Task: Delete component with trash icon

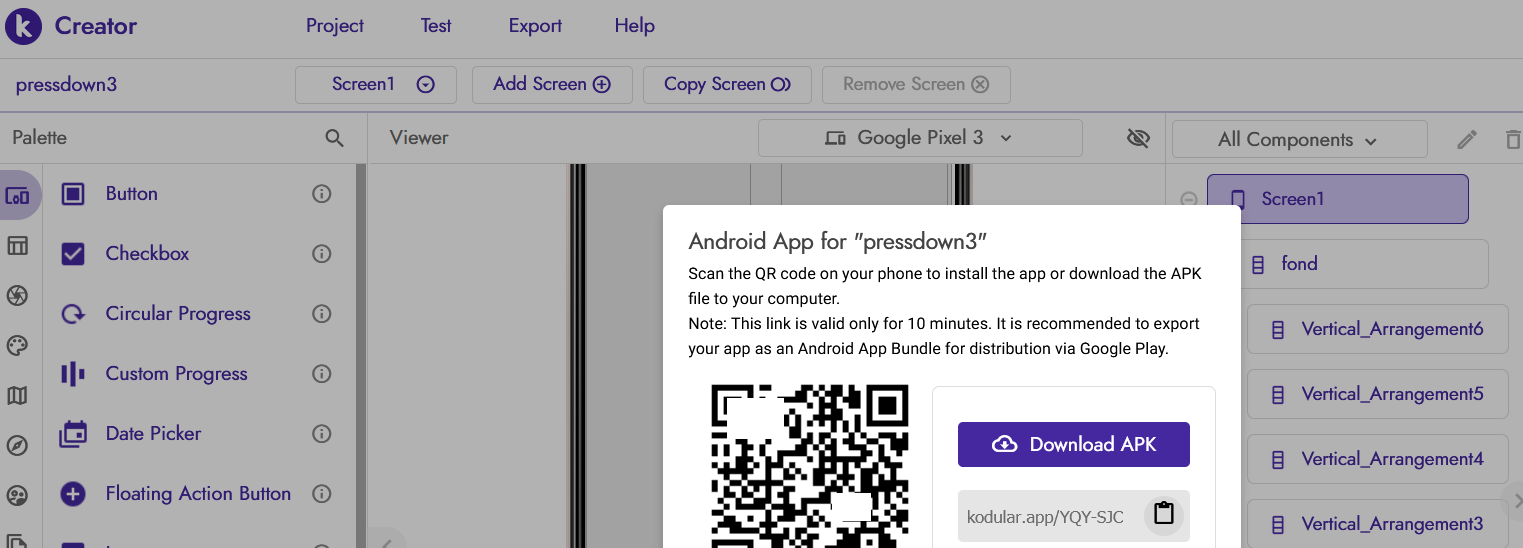Action: pos(1512,140)
